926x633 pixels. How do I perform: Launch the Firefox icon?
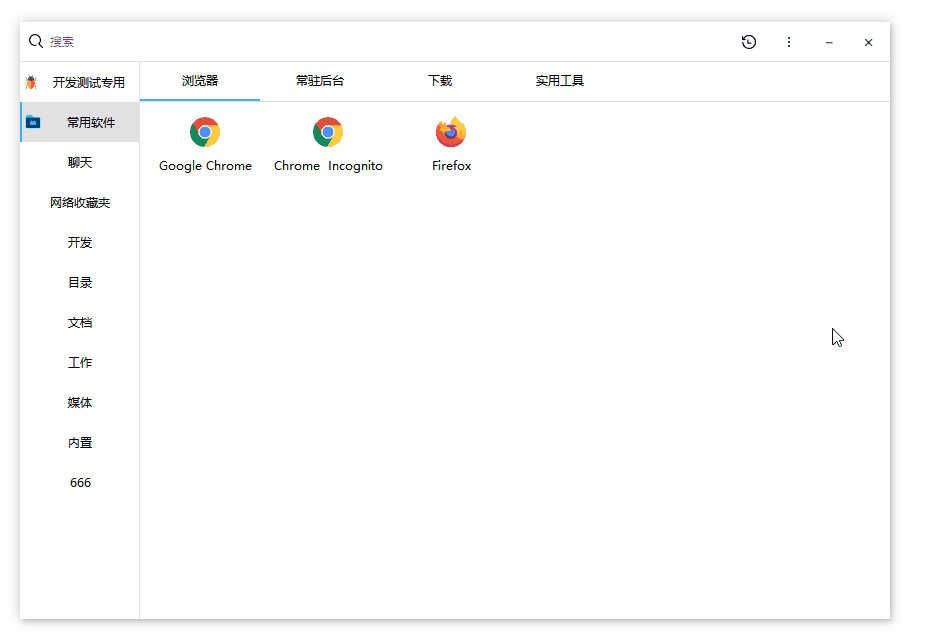(451, 132)
